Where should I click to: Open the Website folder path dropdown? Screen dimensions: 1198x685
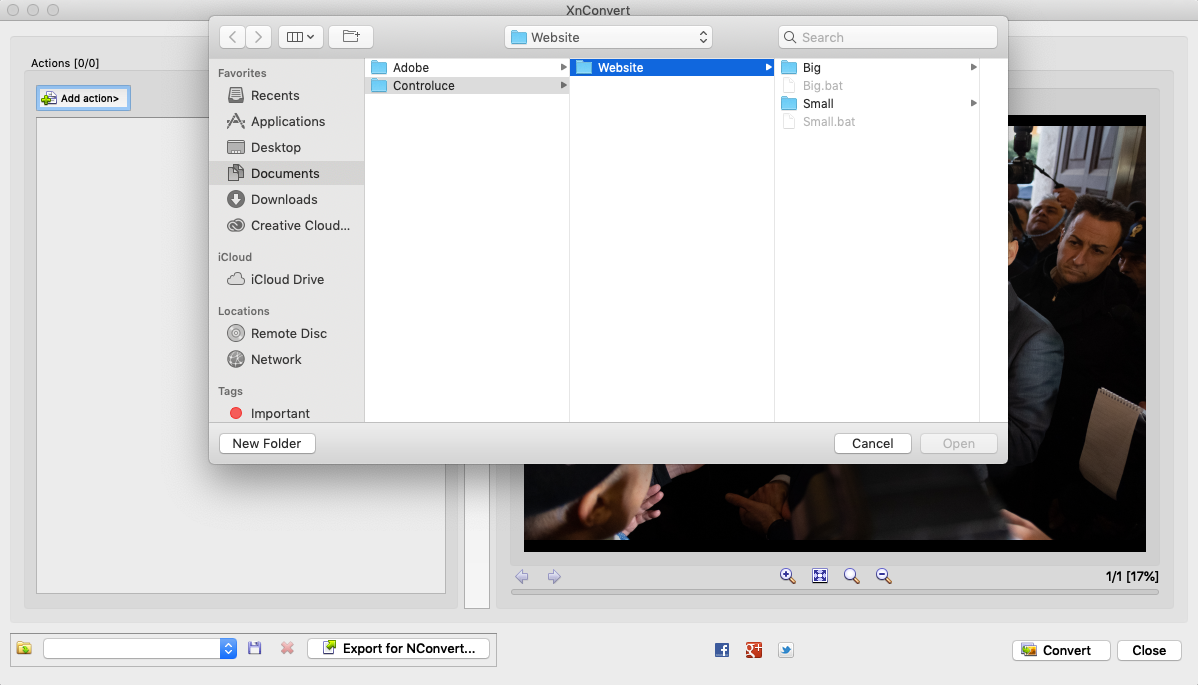608,37
